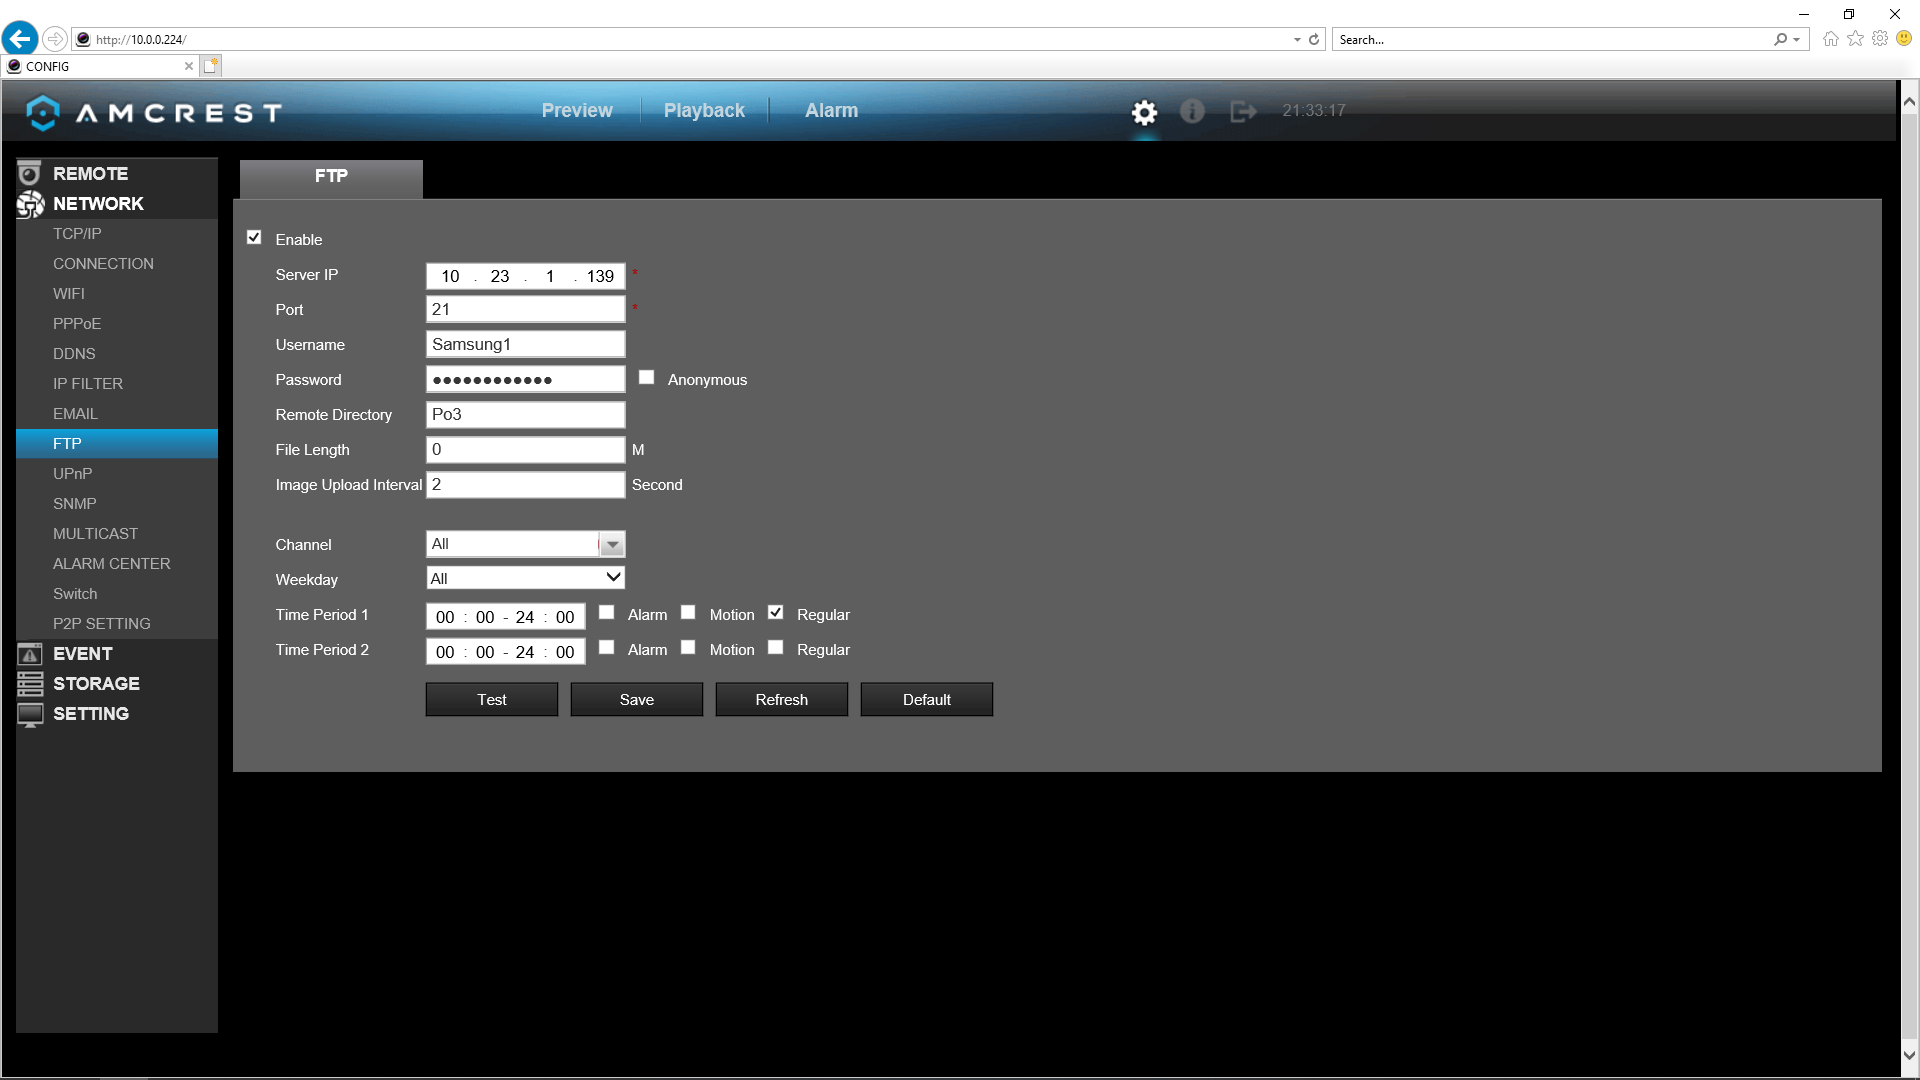This screenshot has width=1920, height=1080.
Task: Click the Amcrest logo
Action: coord(154,112)
